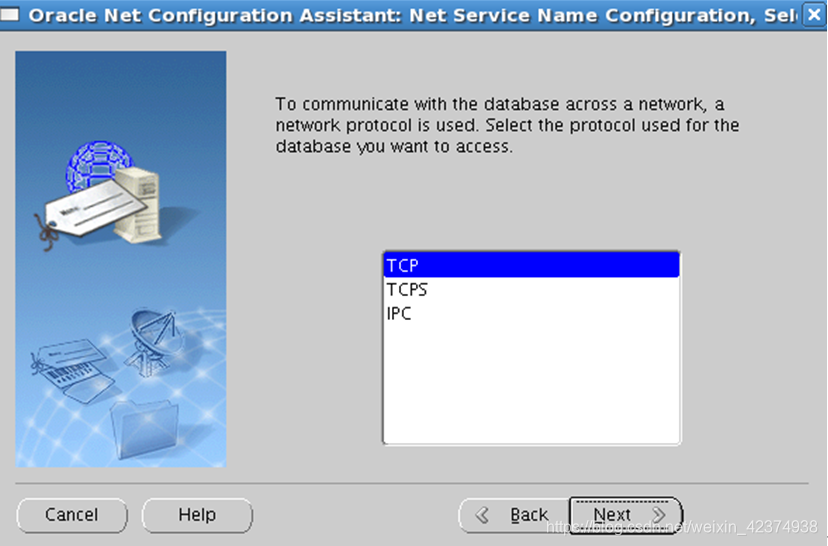Open the window menu icon in title bar
Image resolution: width=828 pixels, height=546 pixels.
coord(10,14)
